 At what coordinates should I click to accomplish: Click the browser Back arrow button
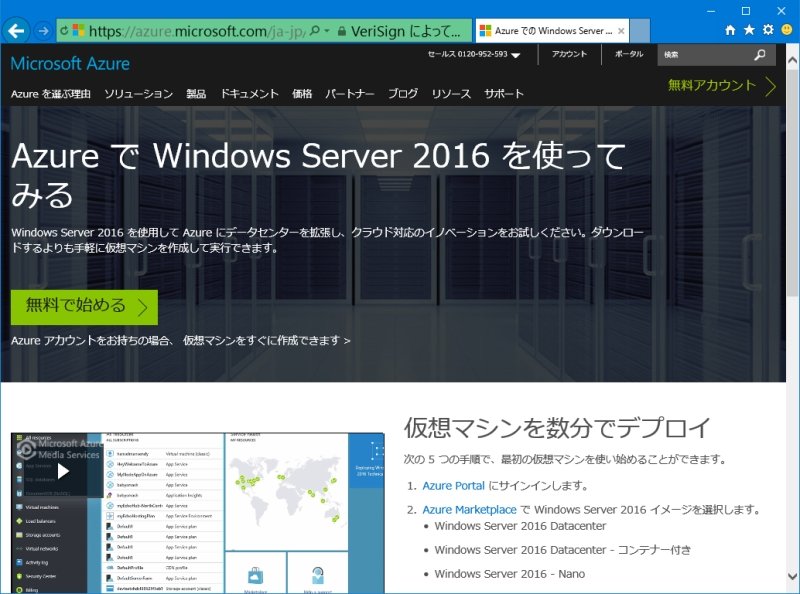16,31
